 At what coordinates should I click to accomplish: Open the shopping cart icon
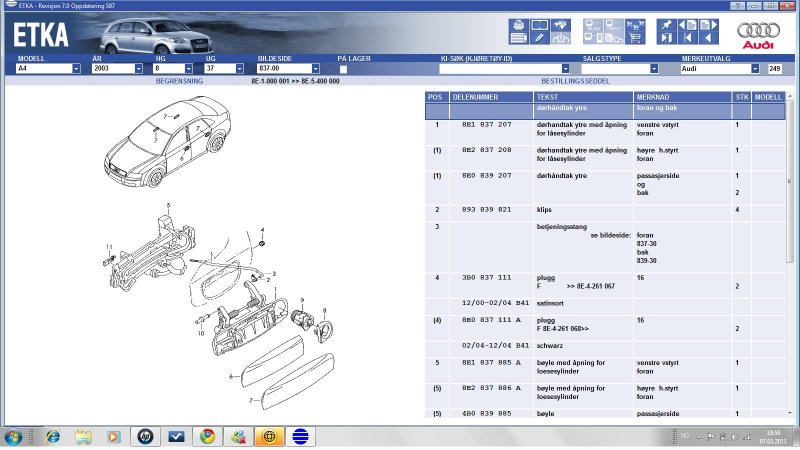click(633, 37)
